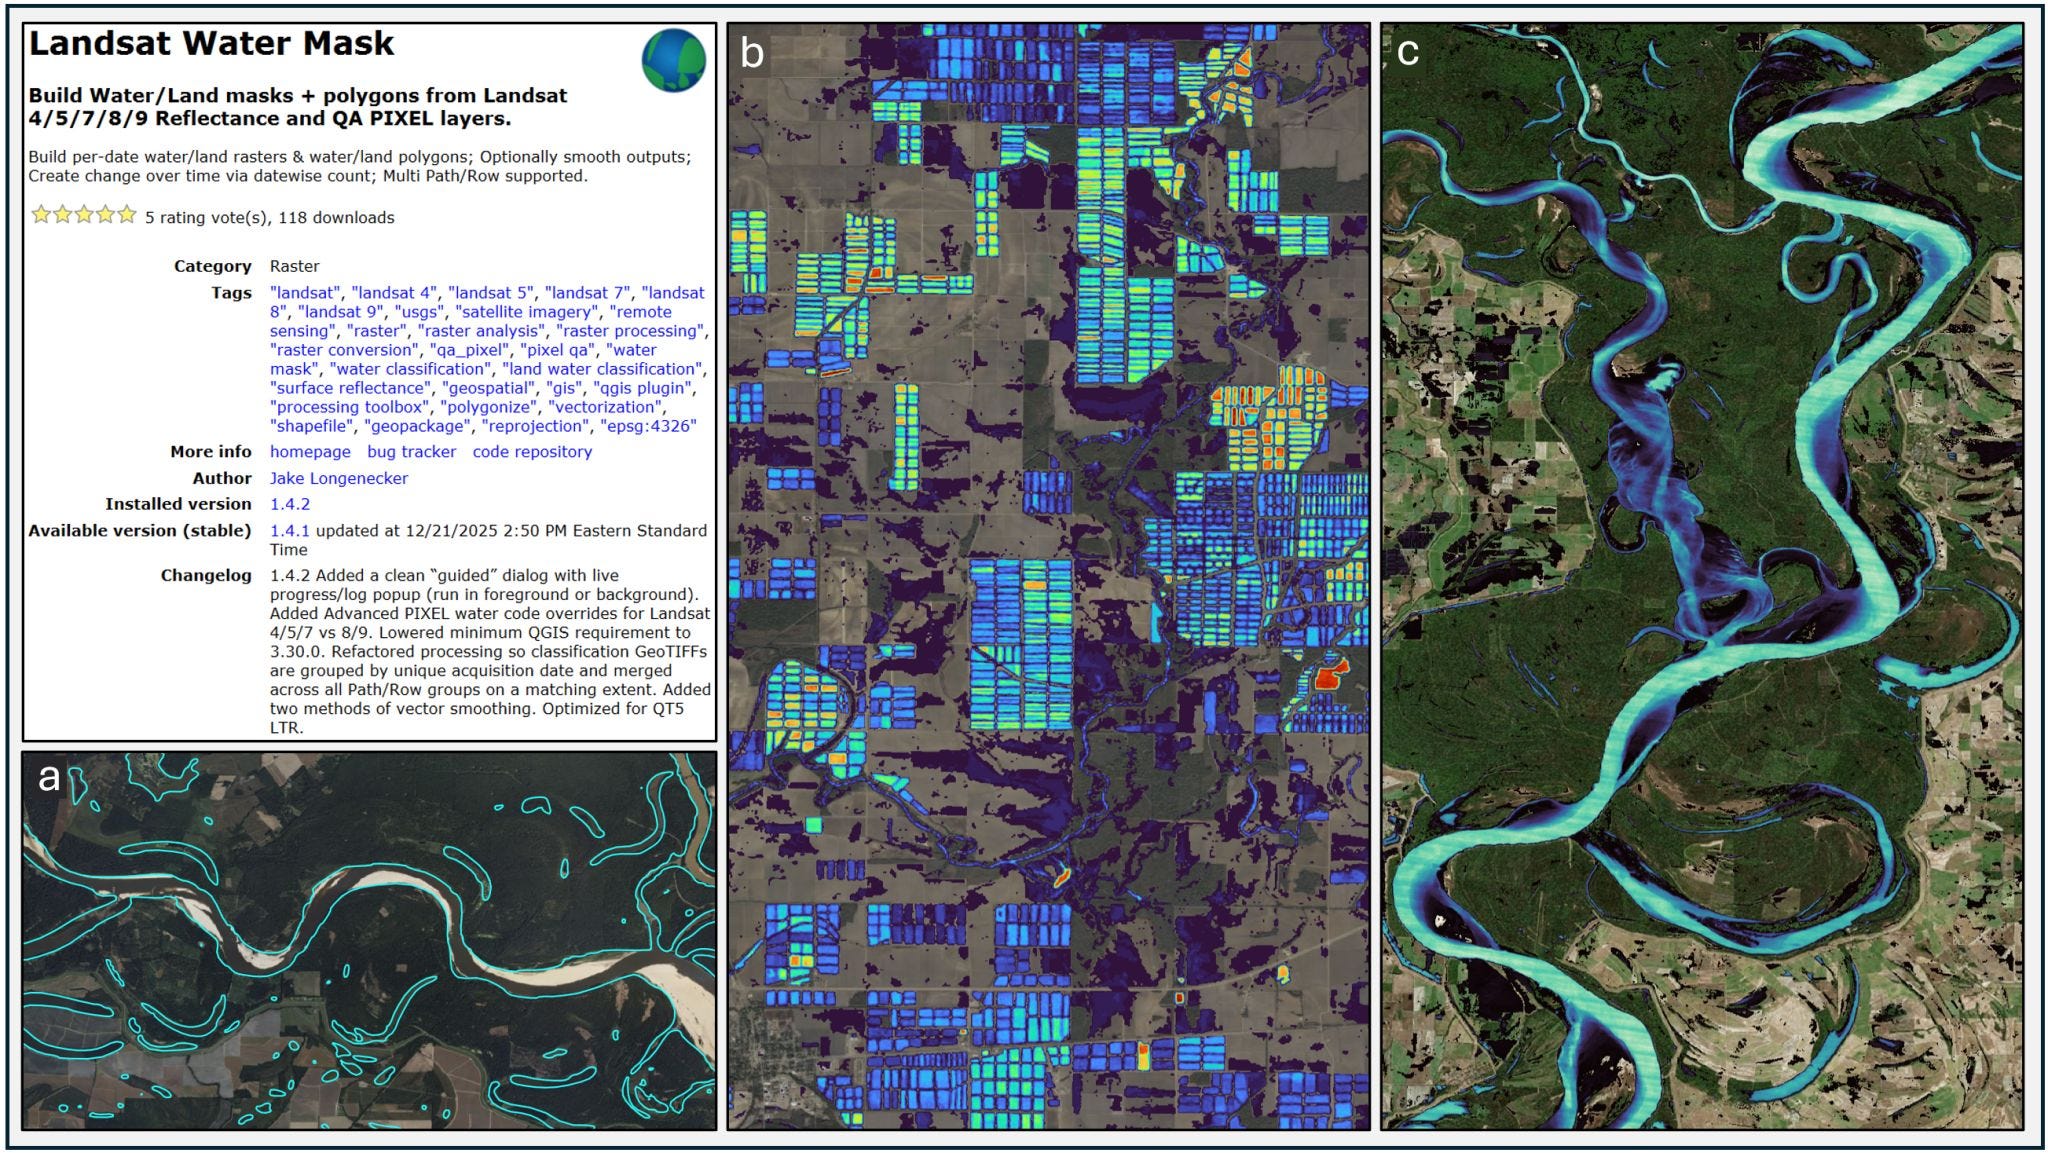Click installed version 1.4.2 link
This screenshot has height=1153, width=2048.
coord(289,504)
